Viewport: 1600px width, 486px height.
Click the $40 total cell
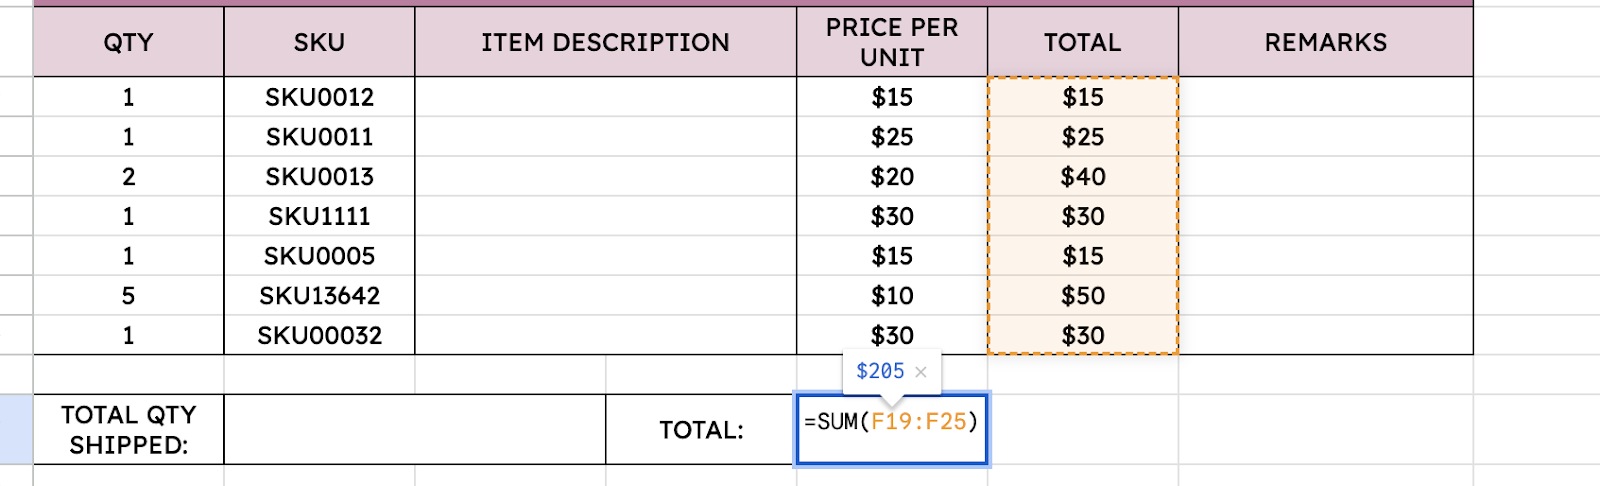pos(1083,177)
